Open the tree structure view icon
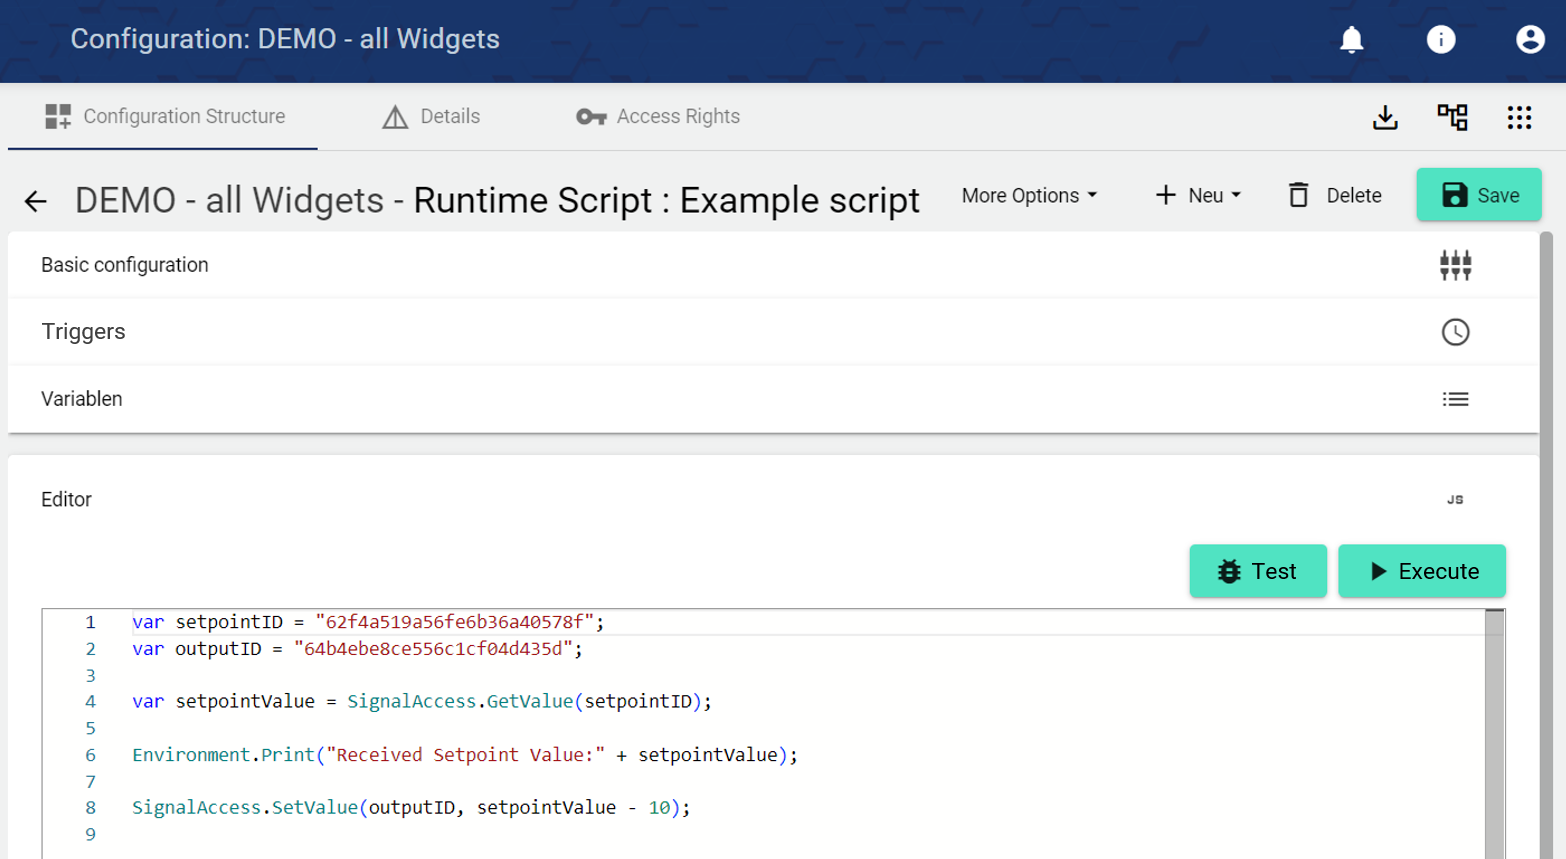The height and width of the screenshot is (859, 1566). pyautogui.click(x=1452, y=117)
